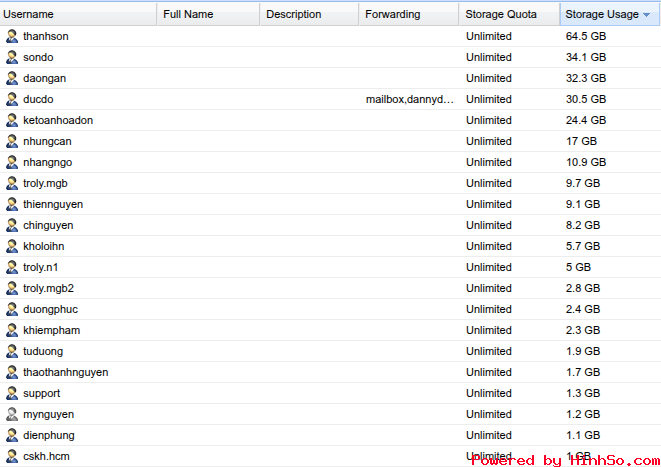Image resolution: width=661 pixels, height=467 pixels.
Task: Click the 64.5 GB usage cell
Action: (586, 36)
